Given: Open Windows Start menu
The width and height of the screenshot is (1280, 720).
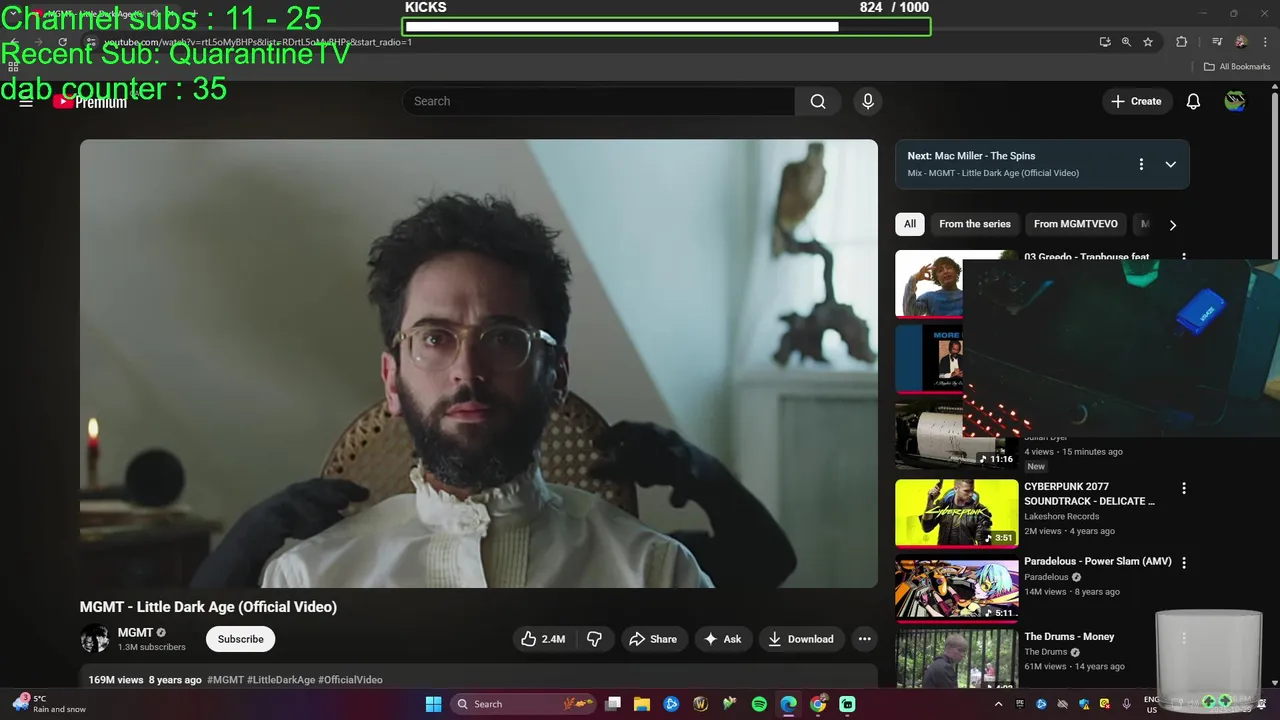Looking at the screenshot, I should [433, 704].
